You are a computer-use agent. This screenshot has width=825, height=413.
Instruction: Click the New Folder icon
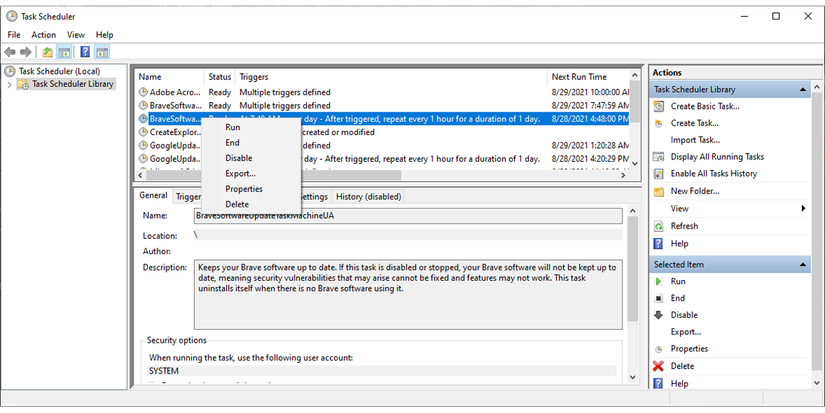pyautogui.click(x=658, y=192)
